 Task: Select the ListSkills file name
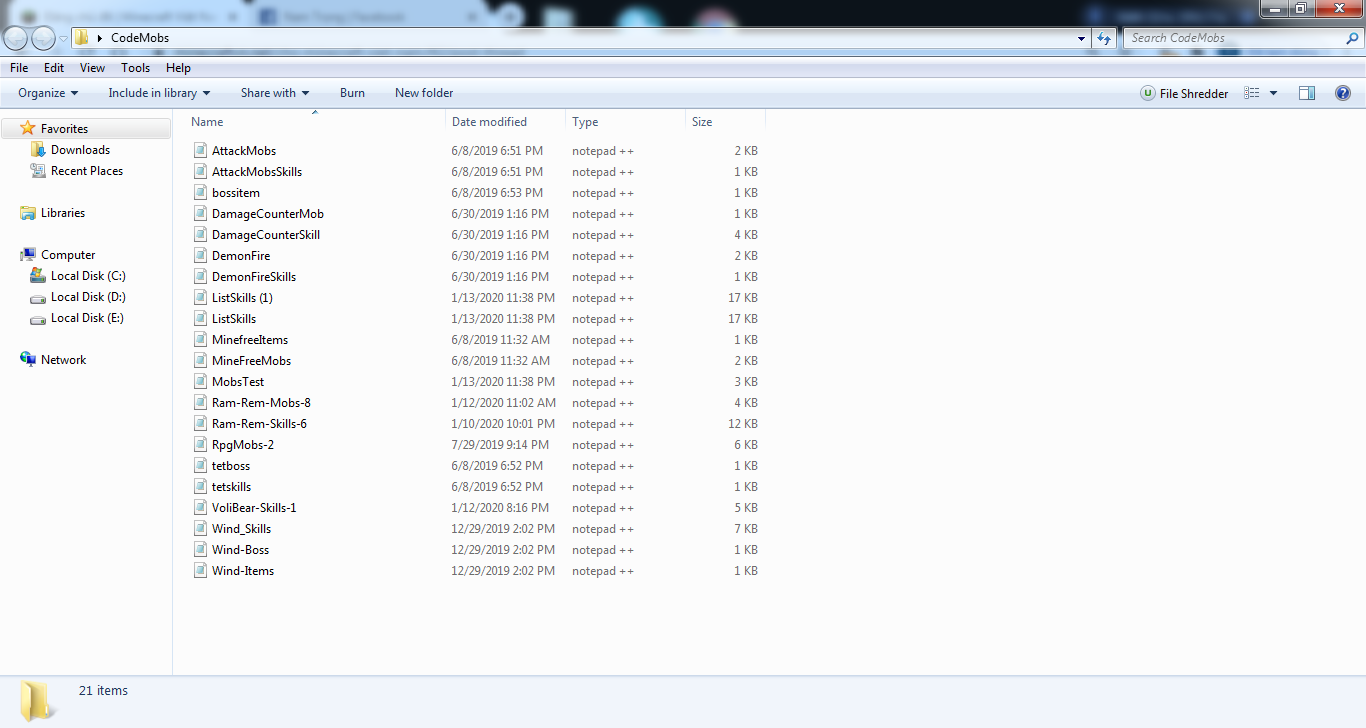[234, 319]
